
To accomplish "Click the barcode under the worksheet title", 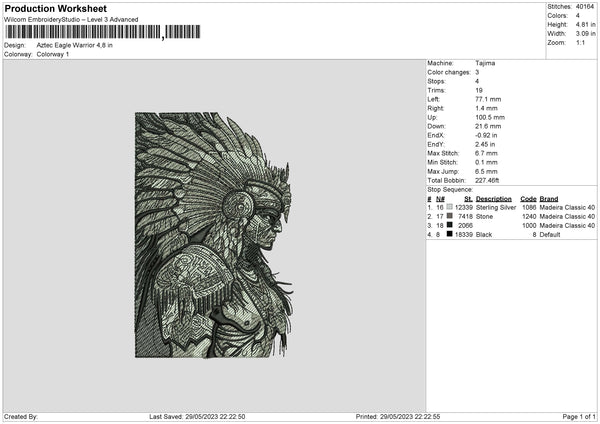I will tap(102, 32).
